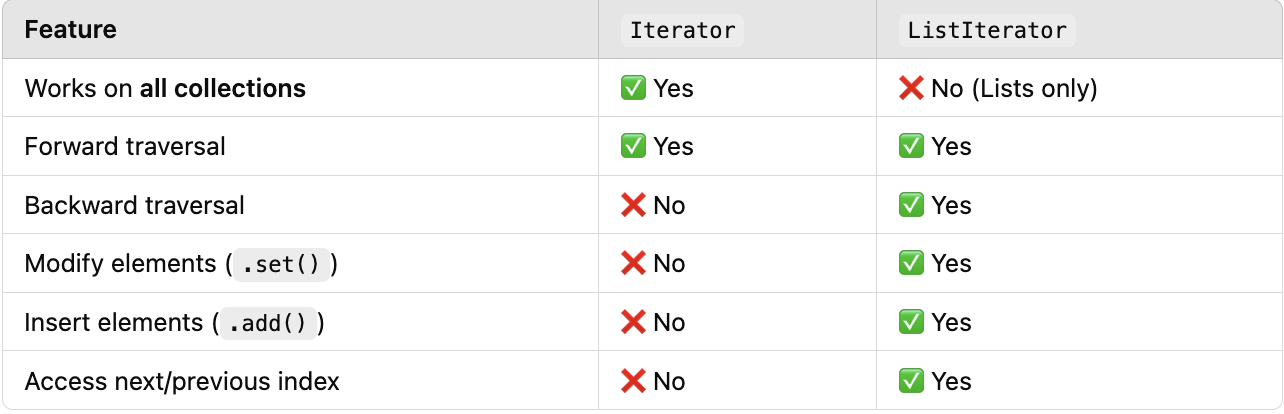The width and height of the screenshot is (1284, 414).
Task: Click the Access next/previous index text
Action: [x=181, y=381]
